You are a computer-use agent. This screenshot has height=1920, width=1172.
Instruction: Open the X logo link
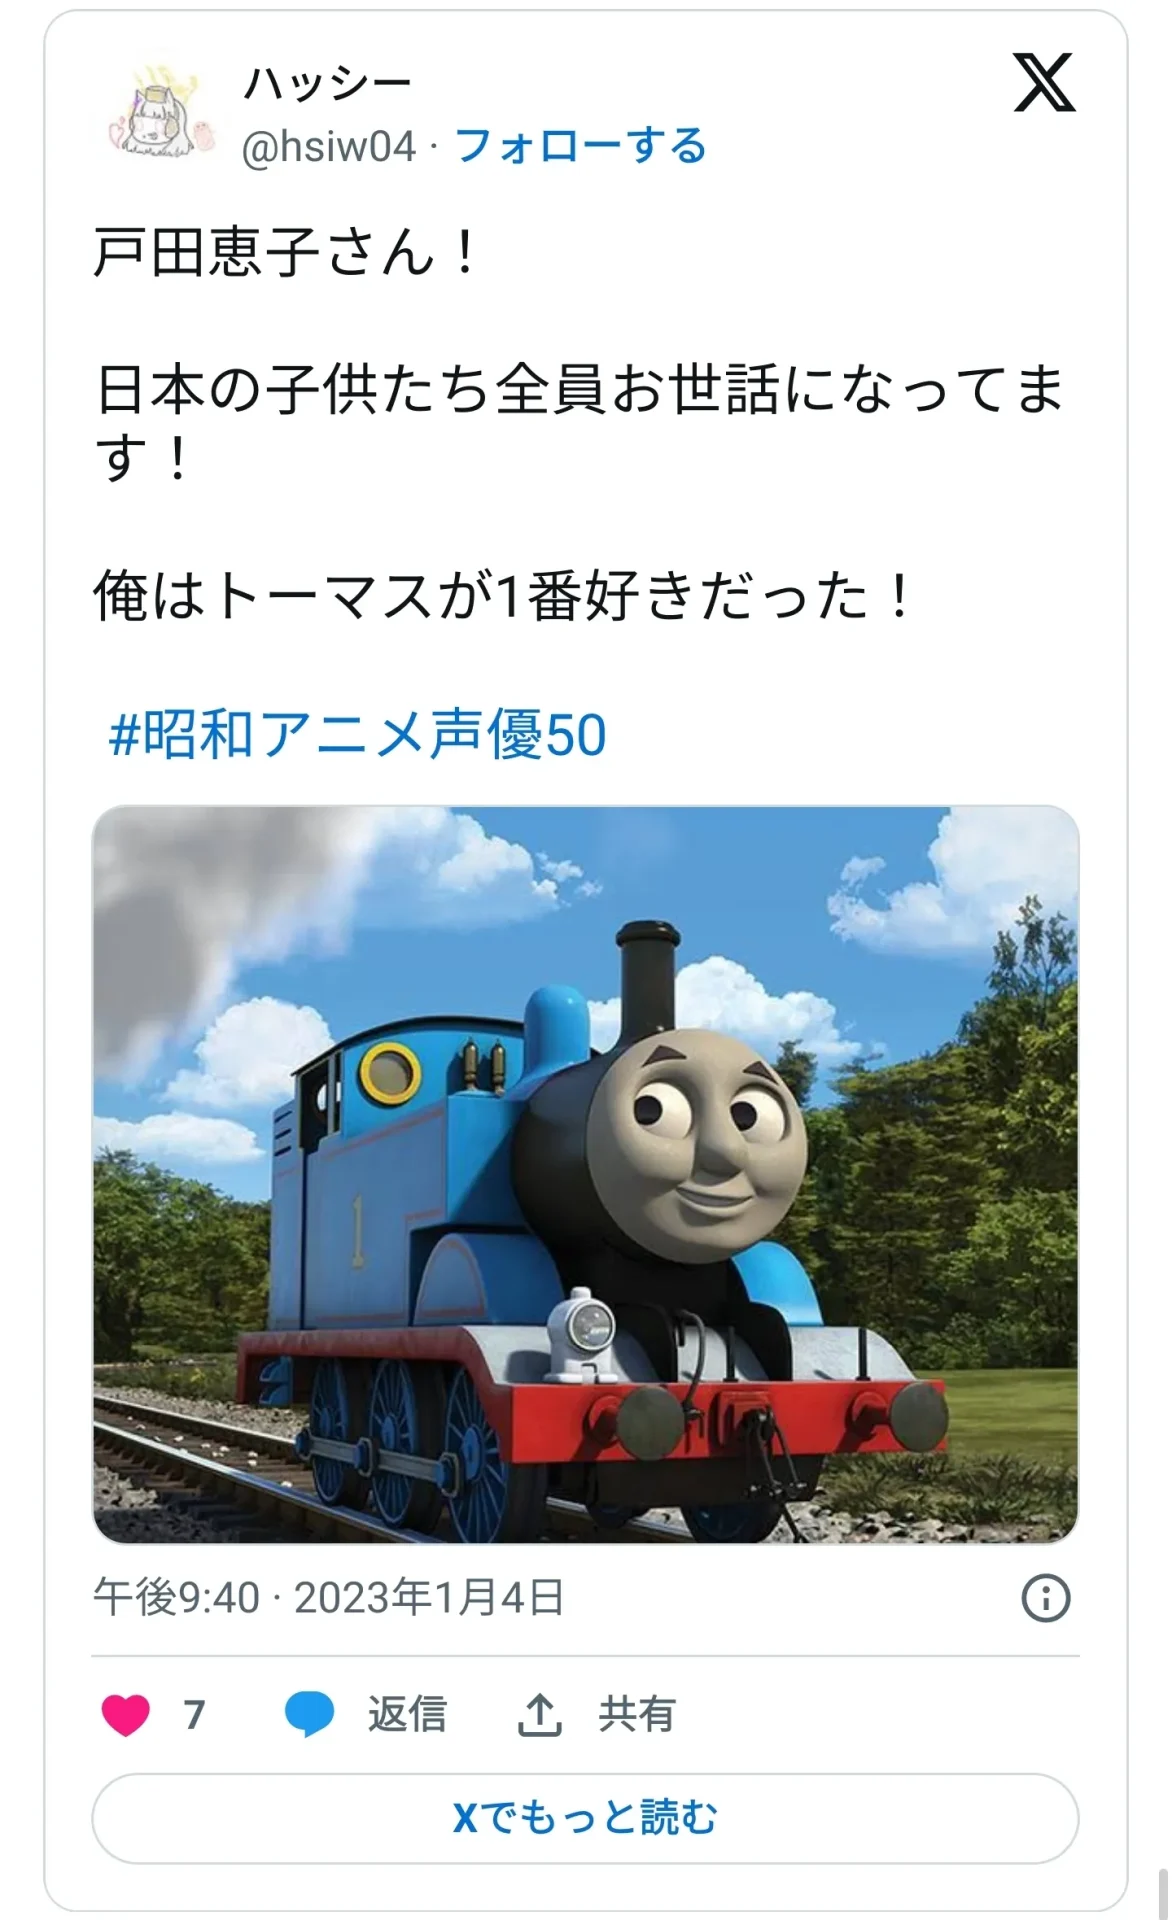(1044, 82)
